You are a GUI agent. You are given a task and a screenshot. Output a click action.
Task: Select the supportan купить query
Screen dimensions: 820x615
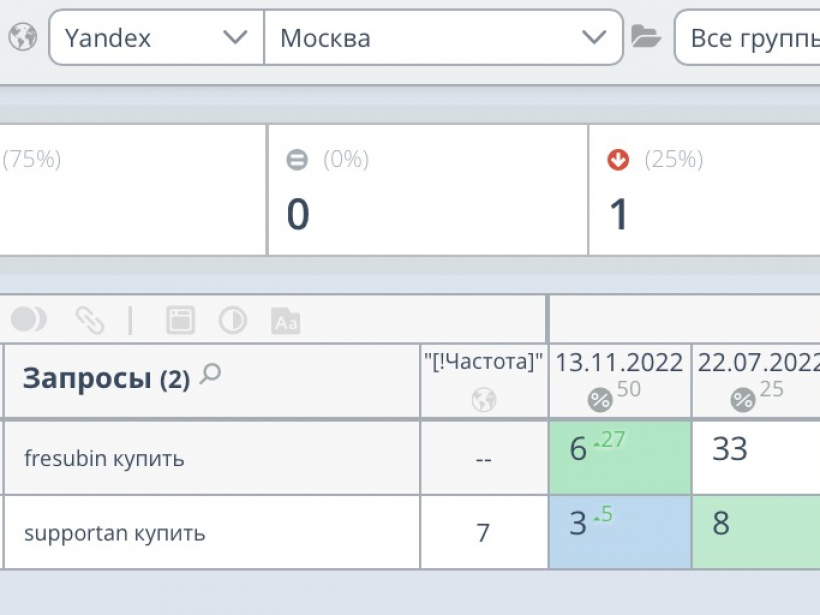click(x=114, y=532)
